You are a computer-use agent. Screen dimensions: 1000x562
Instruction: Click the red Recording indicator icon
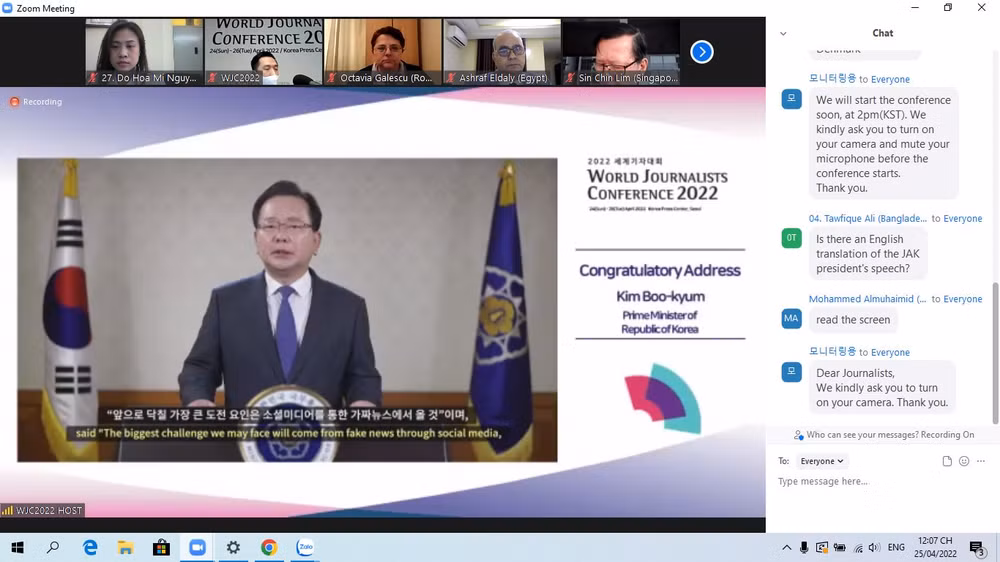(x=14, y=102)
